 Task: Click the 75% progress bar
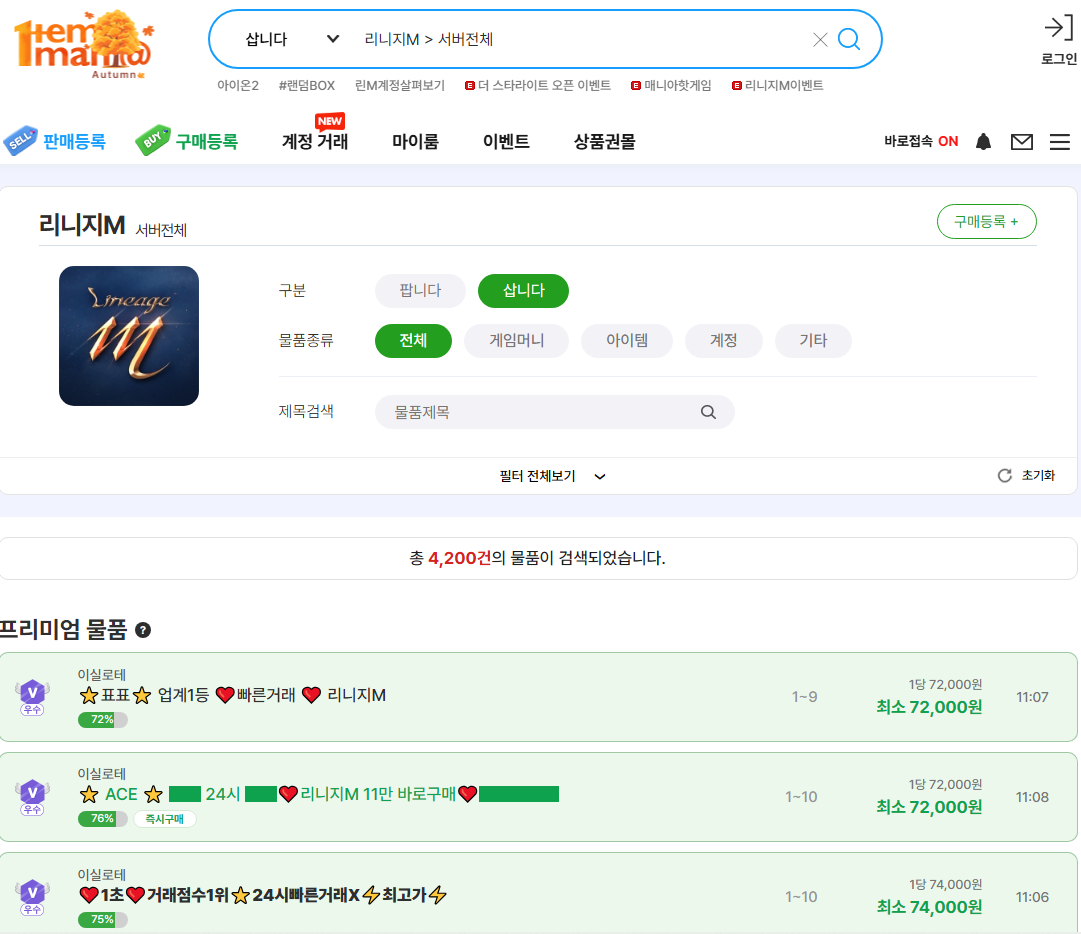[x=103, y=920]
